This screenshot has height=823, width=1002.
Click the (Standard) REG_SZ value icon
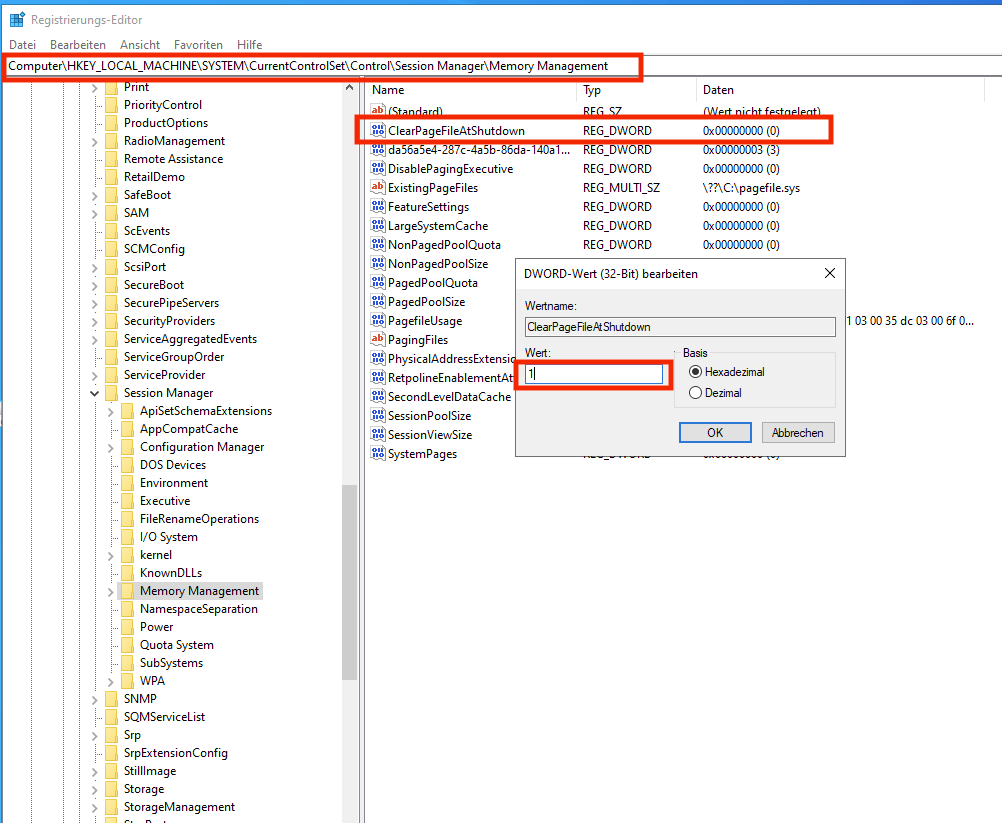(379, 109)
